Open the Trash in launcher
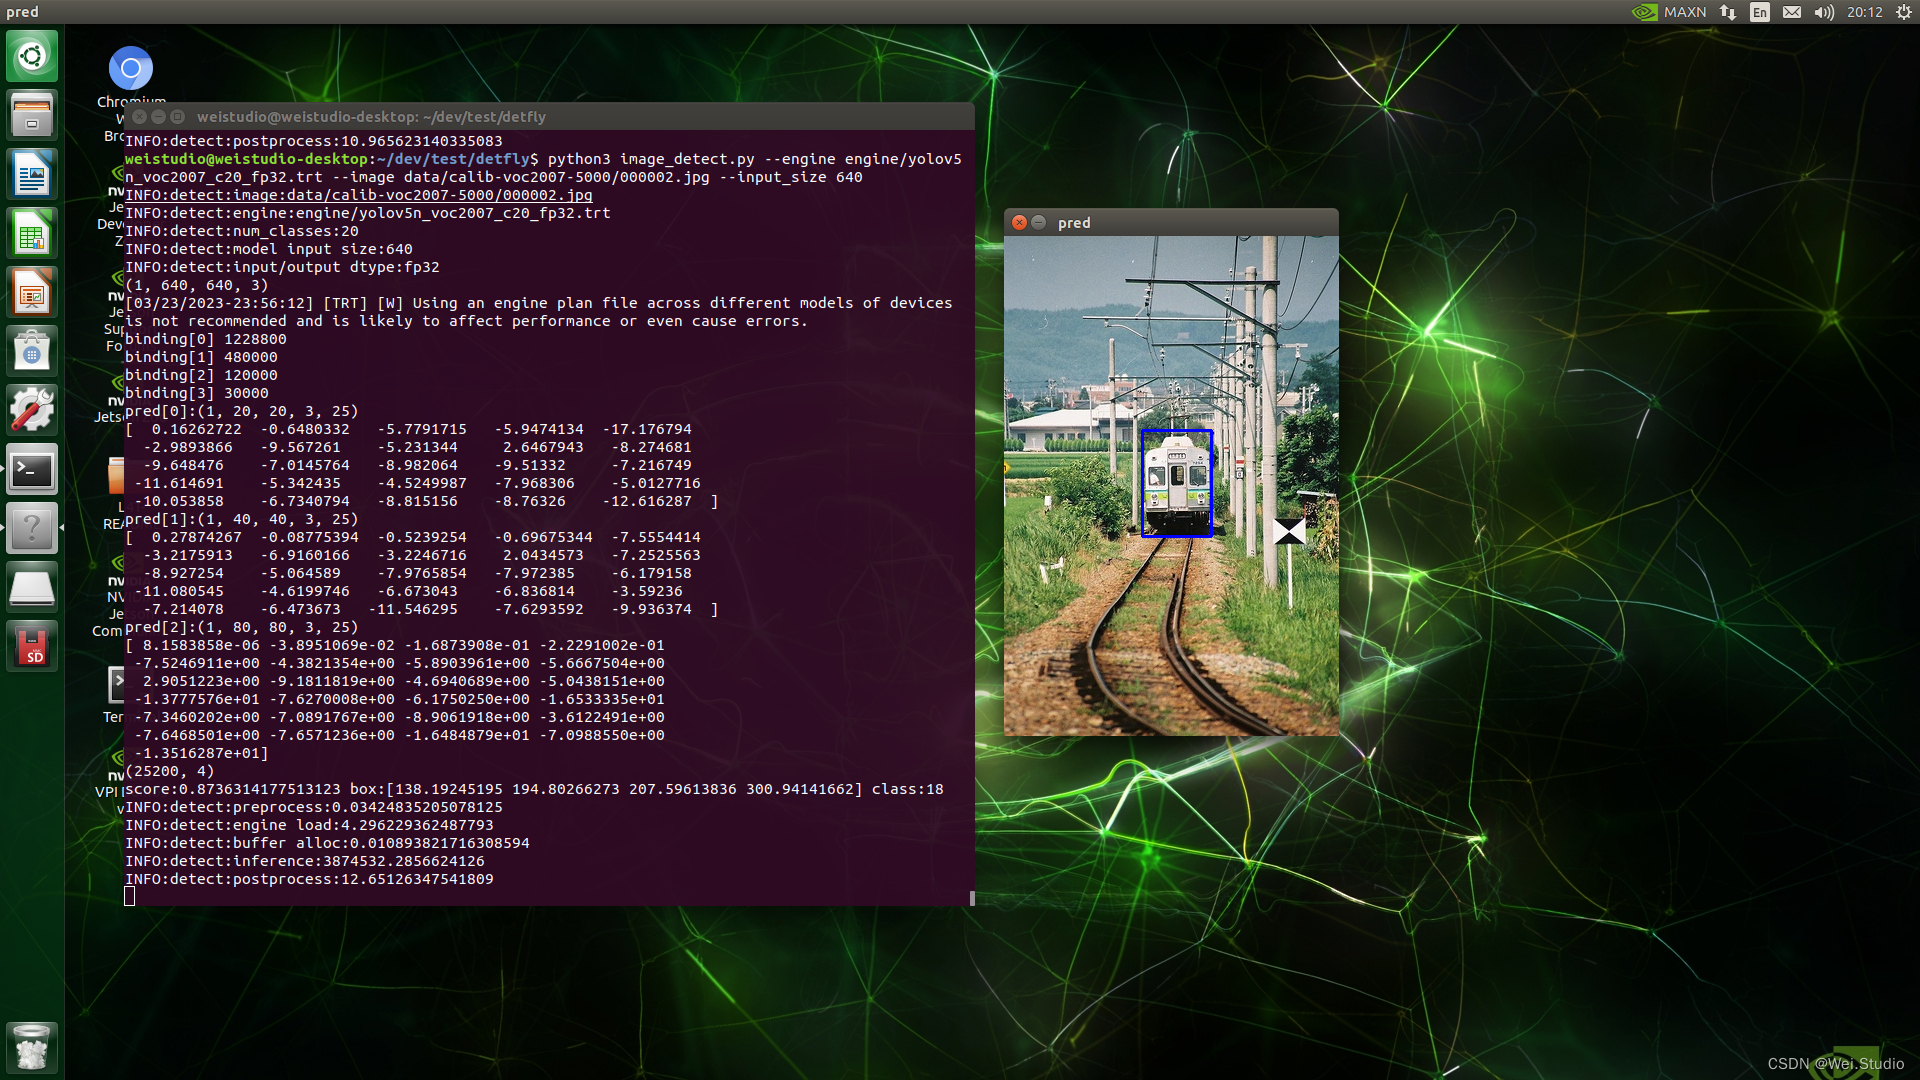The image size is (1920, 1080). (32, 1048)
